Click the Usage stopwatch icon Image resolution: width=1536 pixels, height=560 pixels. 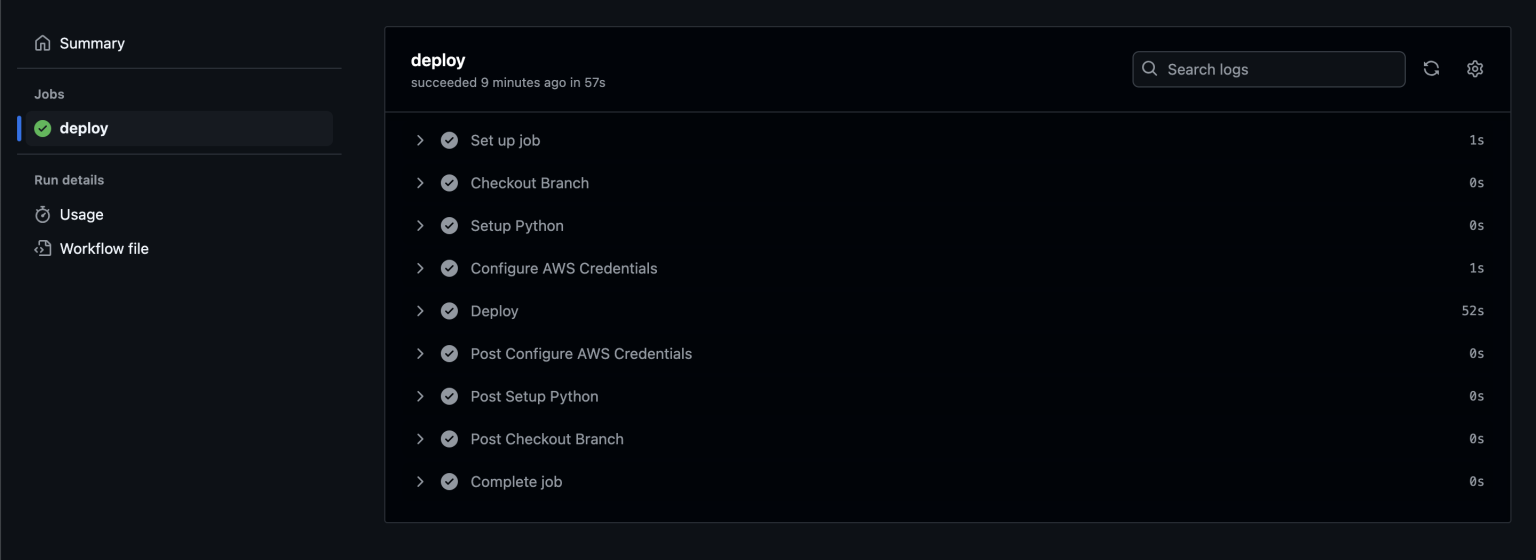coord(42,215)
